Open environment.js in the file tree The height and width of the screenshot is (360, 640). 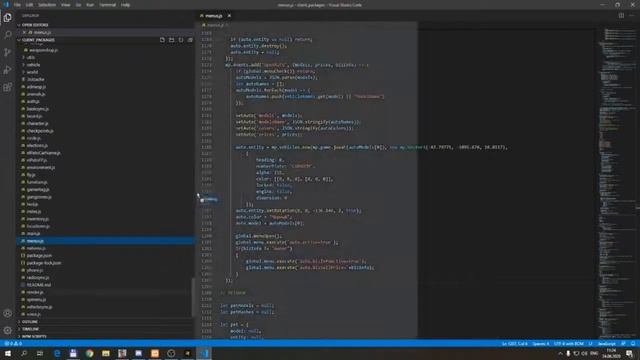tap(41, 167)
